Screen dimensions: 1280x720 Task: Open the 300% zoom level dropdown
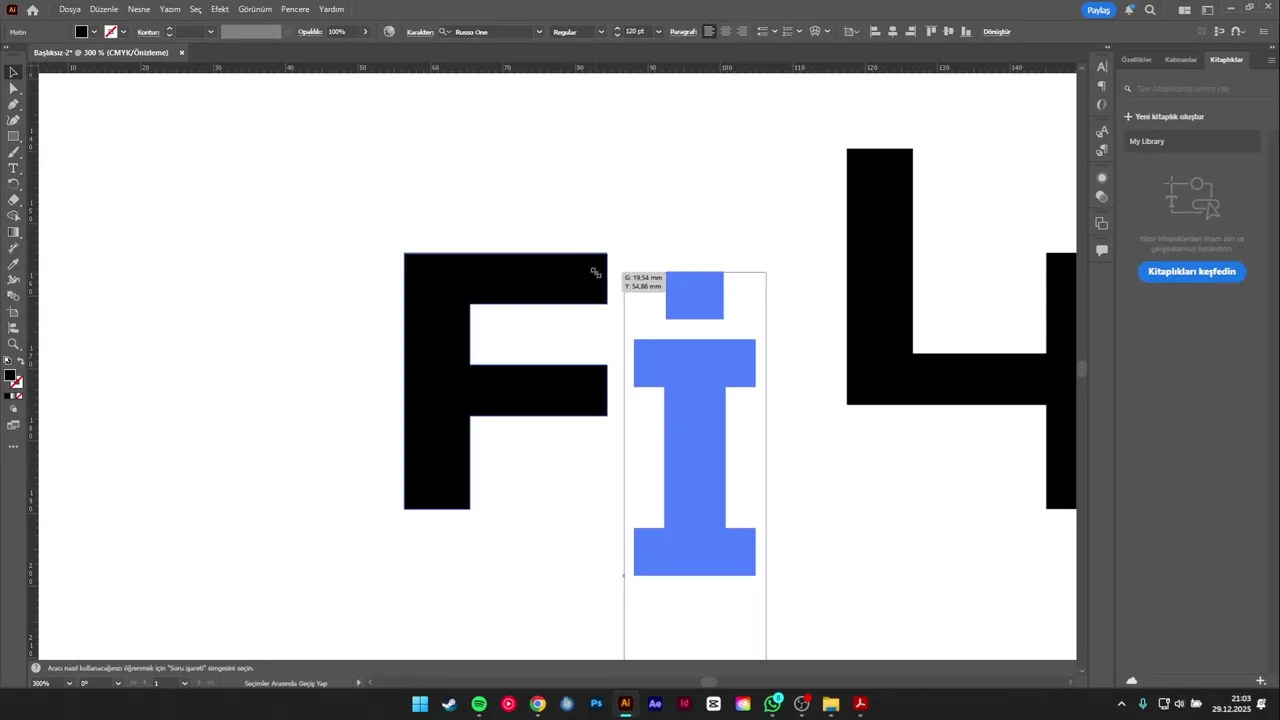click(x=69, y=683)
